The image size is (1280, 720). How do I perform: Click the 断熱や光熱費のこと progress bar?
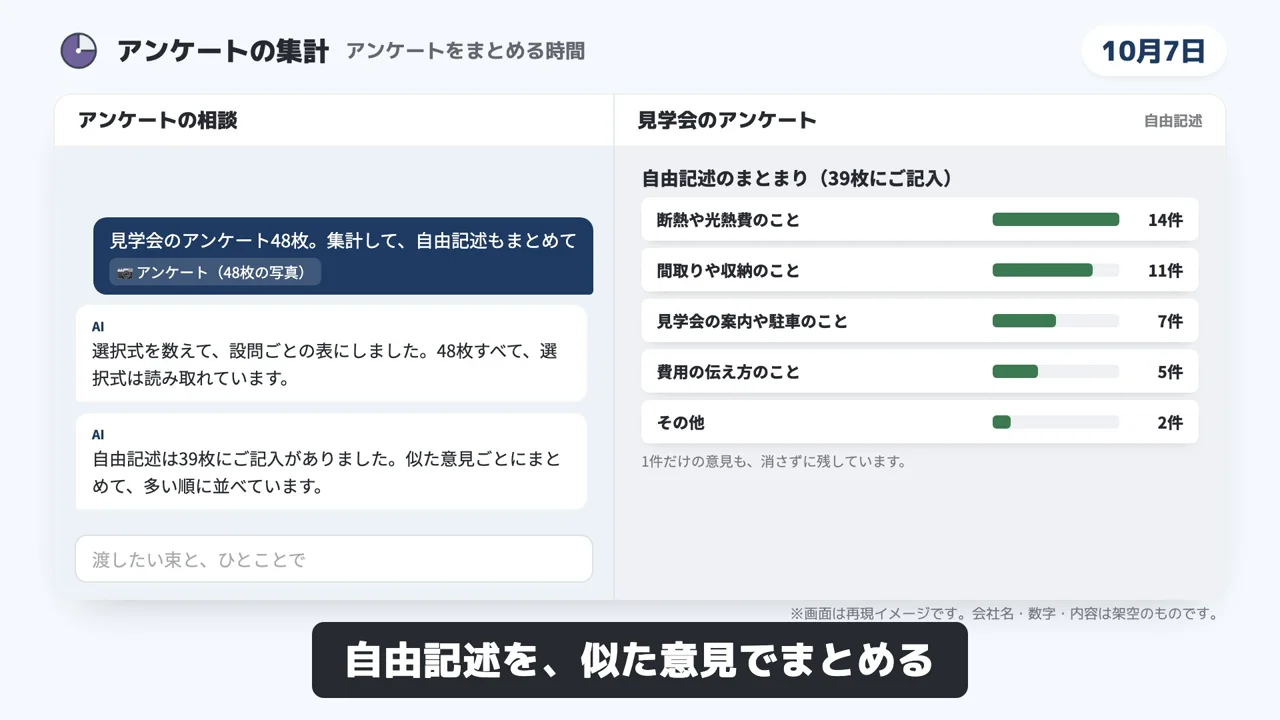(x=1055, y=220)
